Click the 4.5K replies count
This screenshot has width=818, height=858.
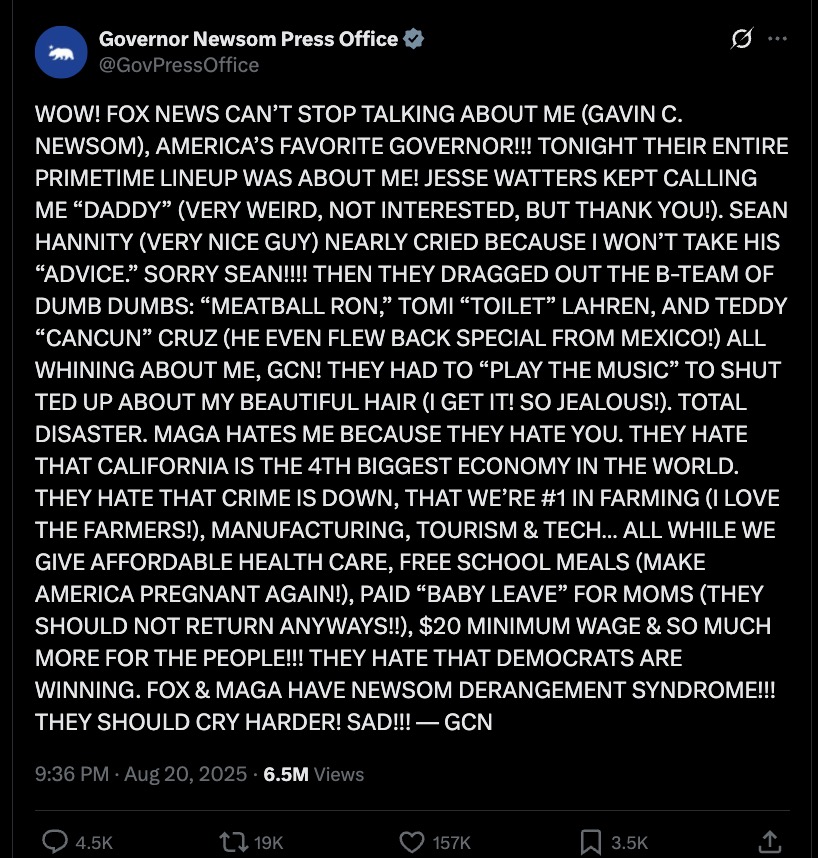(x=94, y=843)
